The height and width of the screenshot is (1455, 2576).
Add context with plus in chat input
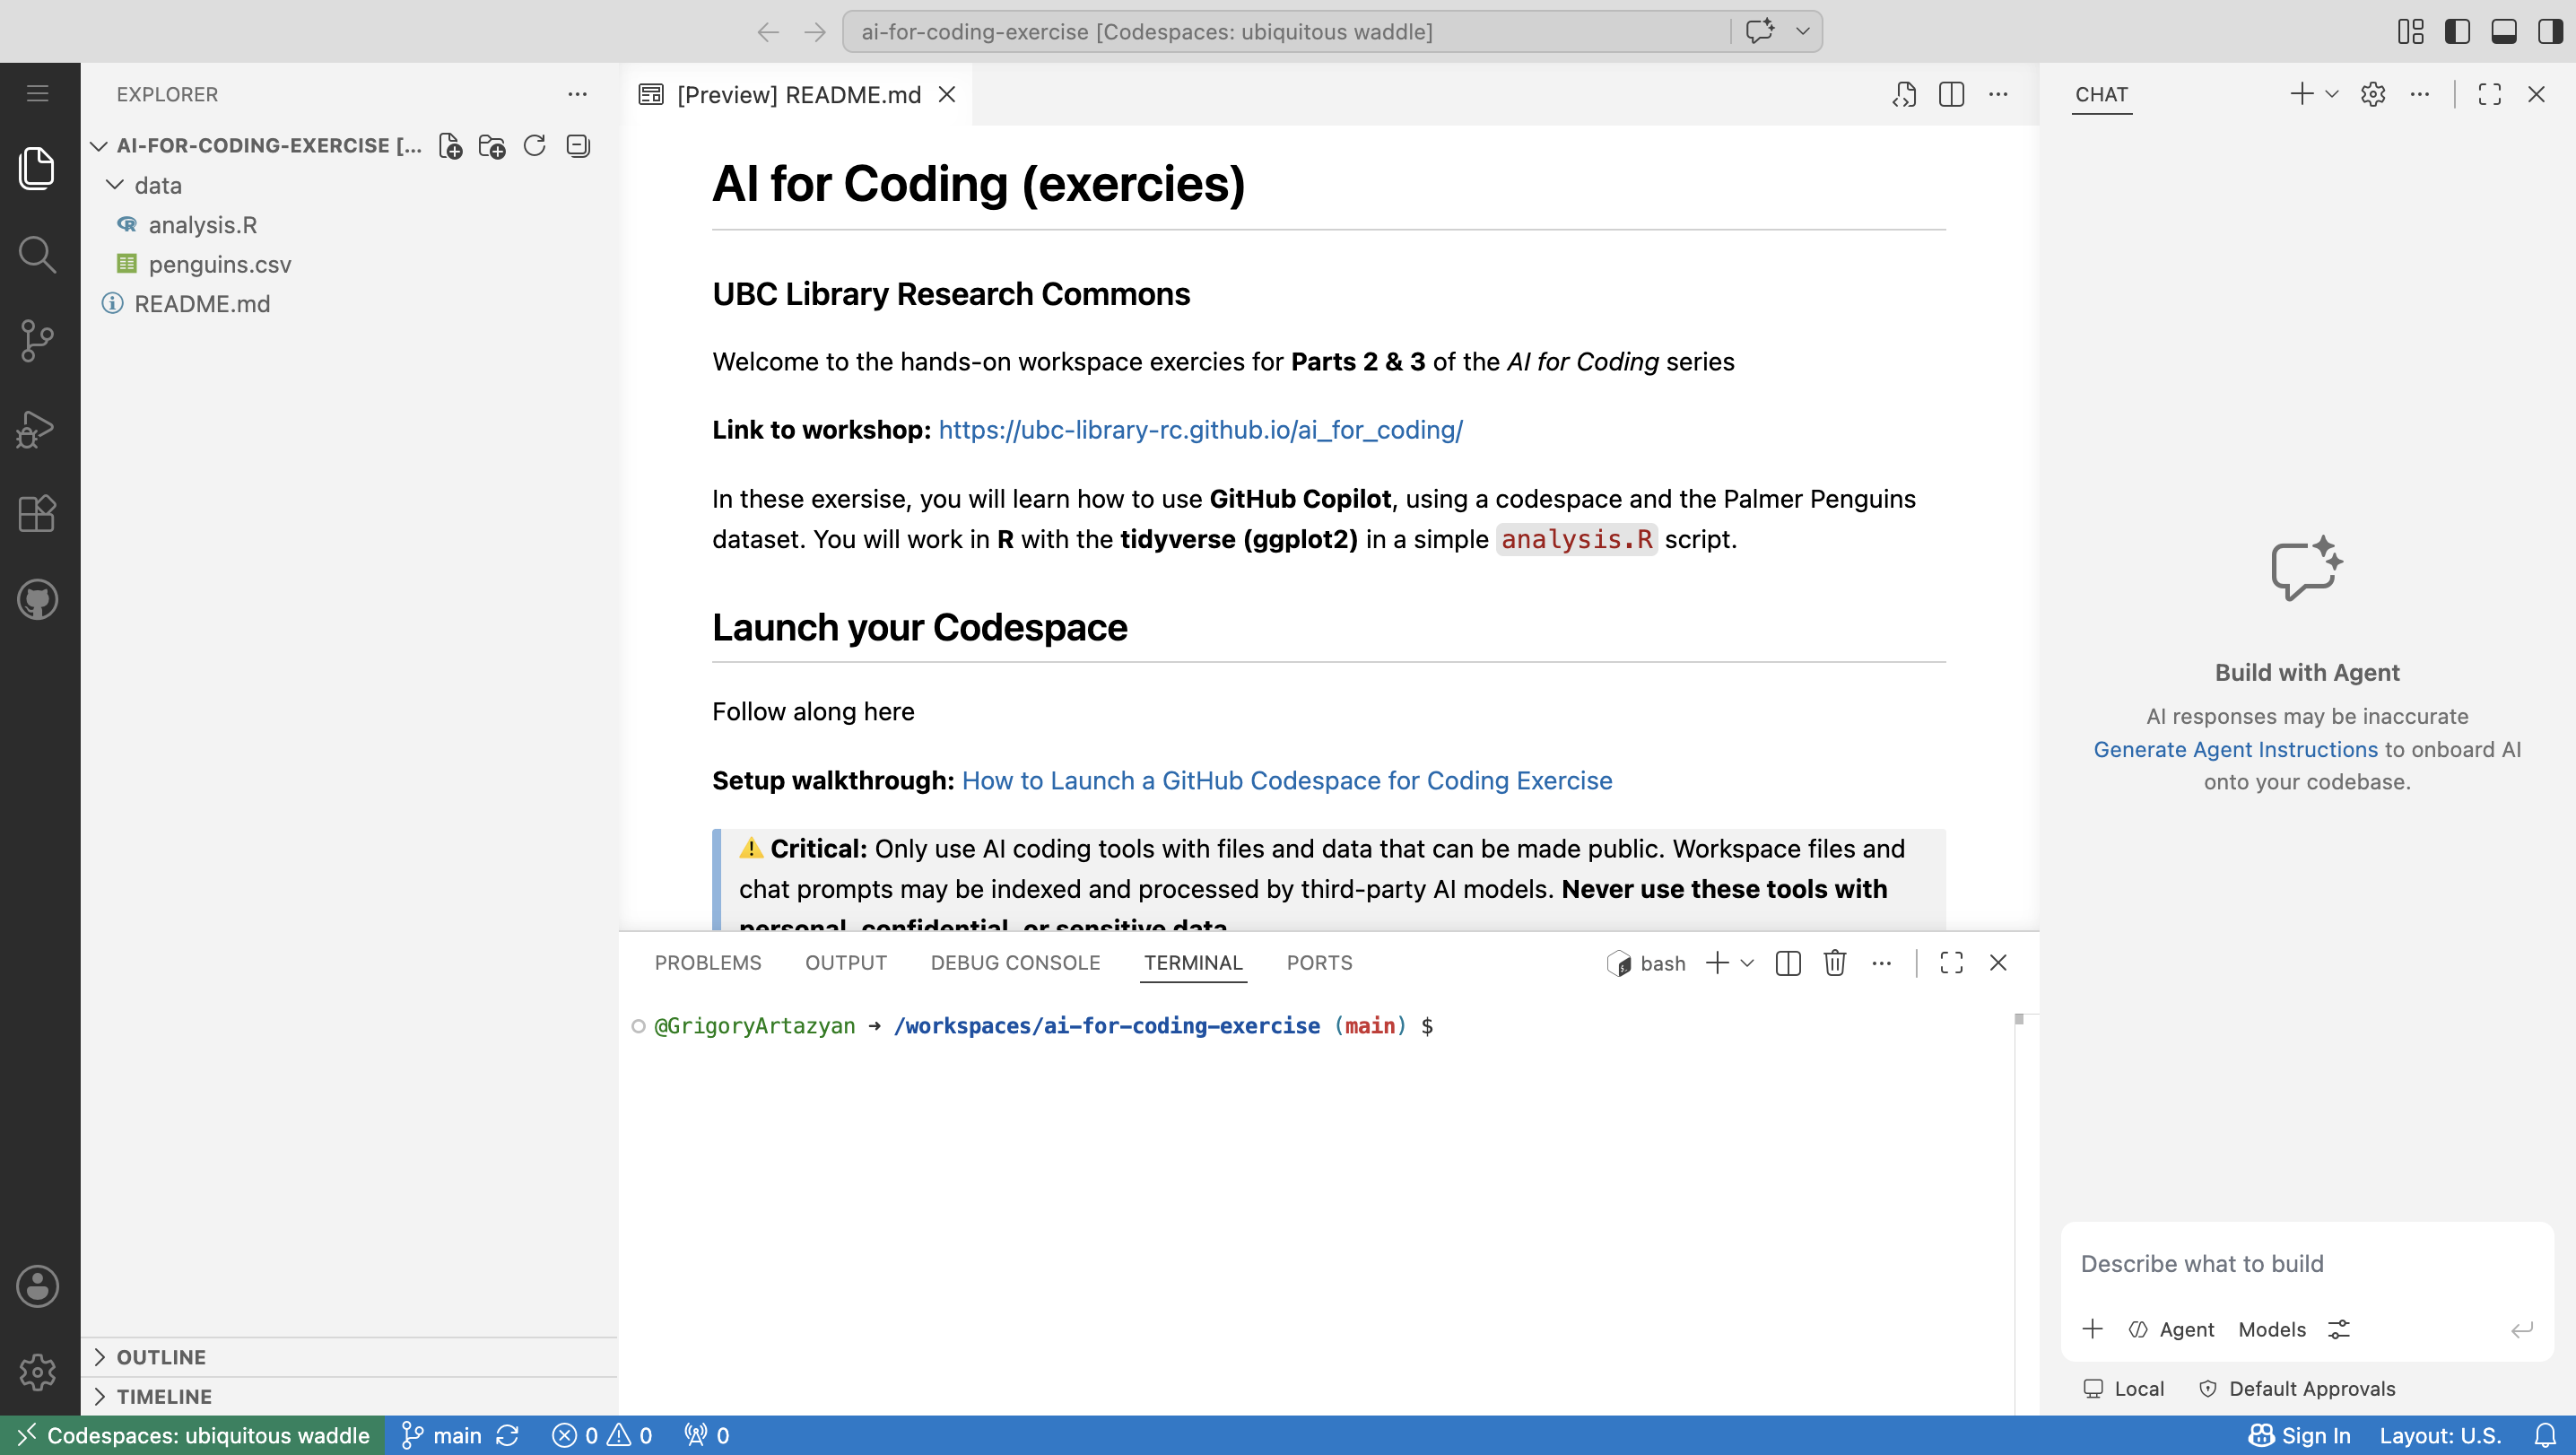[x=2093, y=1329]
